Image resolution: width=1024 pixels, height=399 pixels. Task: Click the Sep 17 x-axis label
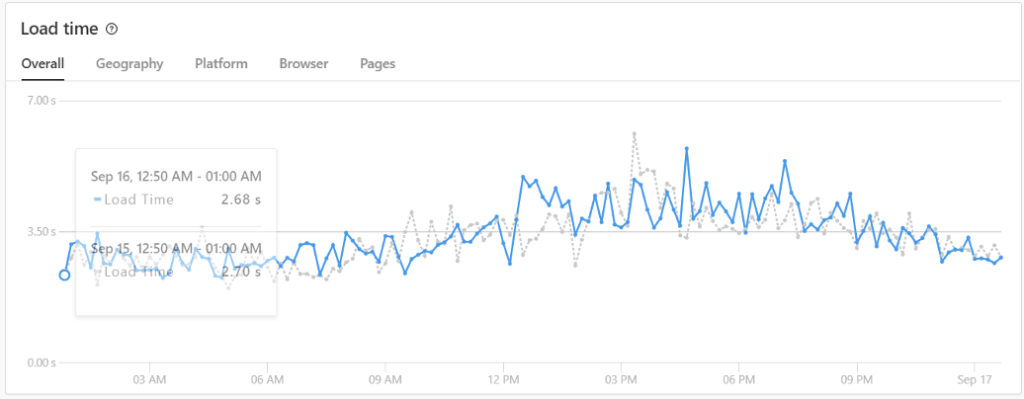tap(974, 380)
